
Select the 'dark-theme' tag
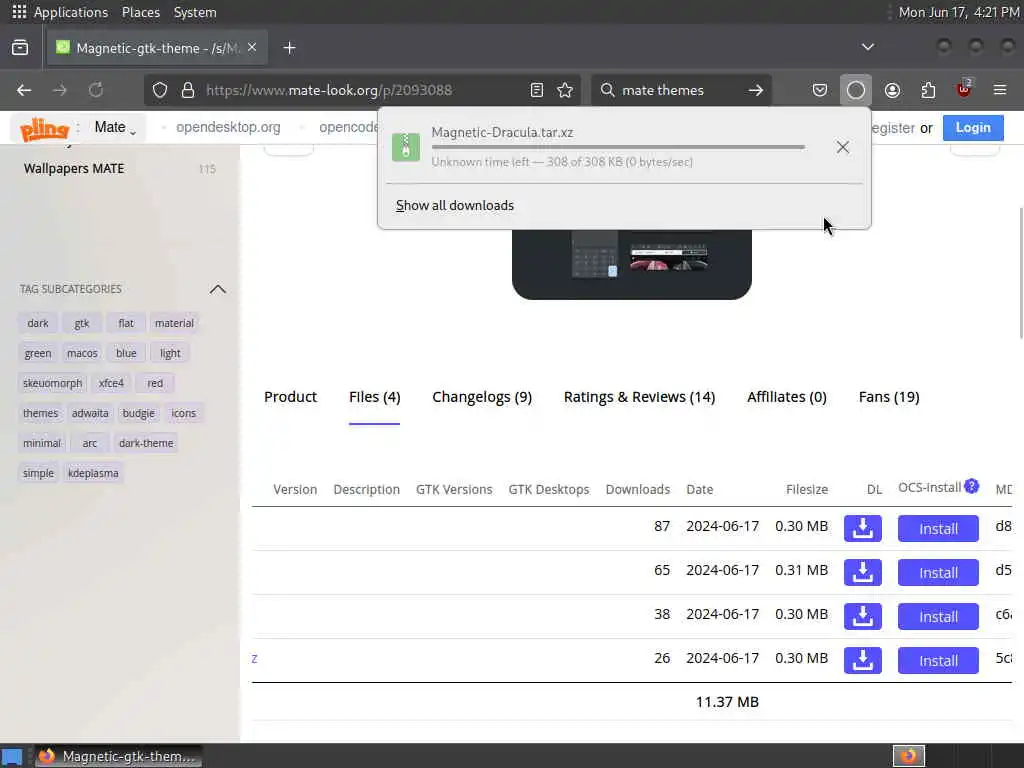(x=146, y=443)
